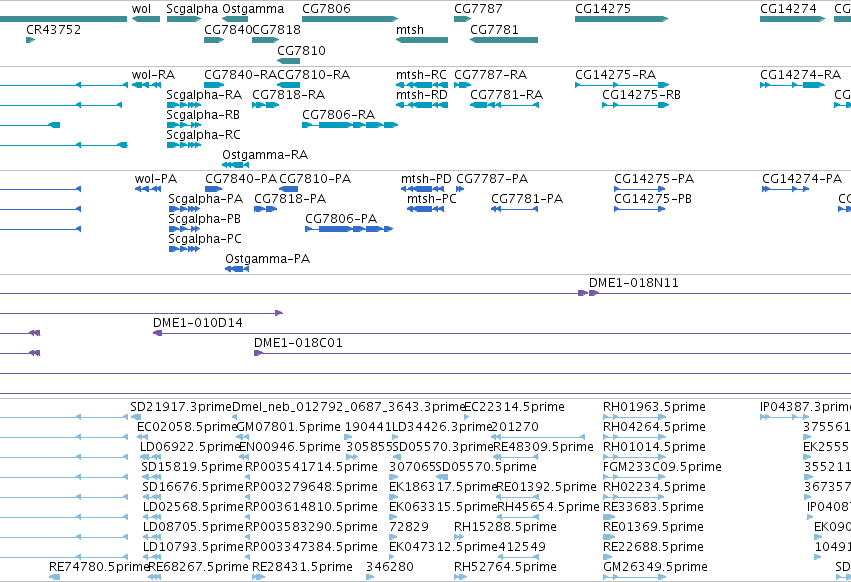
Task: Click the CG7818-PA protein label
Action: coord(290,199)
